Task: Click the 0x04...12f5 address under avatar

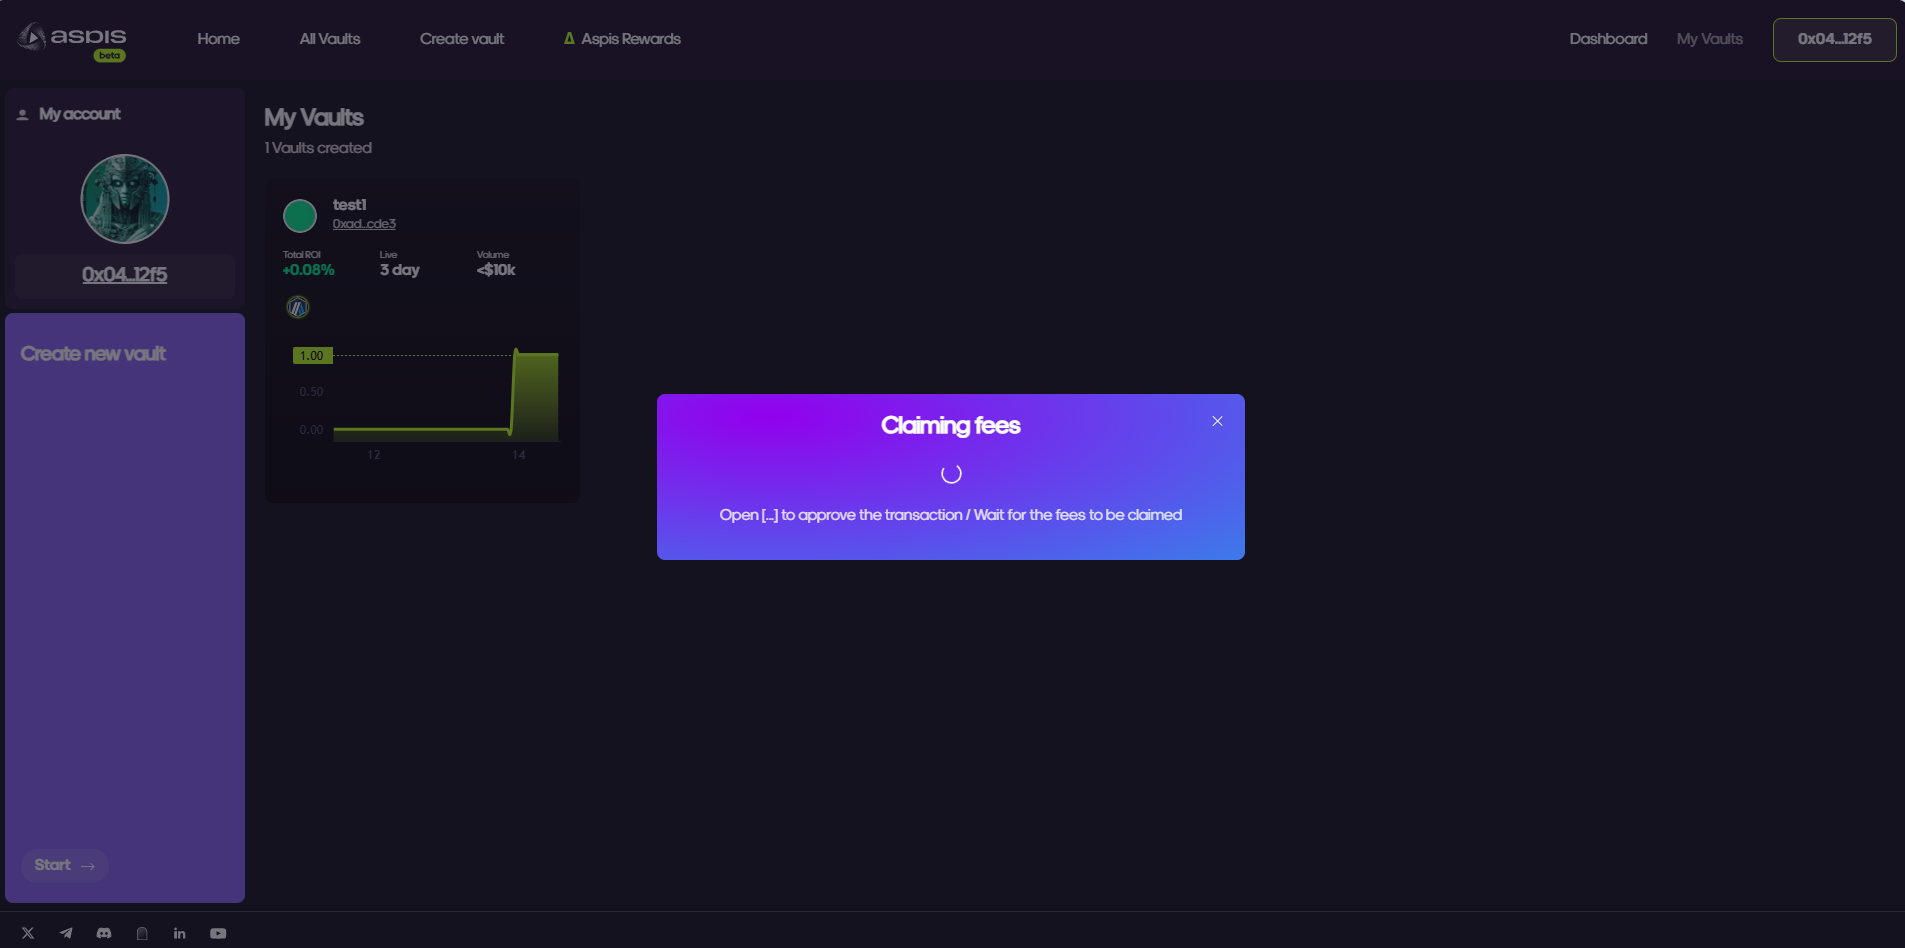Action: pyautogui.click(x=125, y=275)
